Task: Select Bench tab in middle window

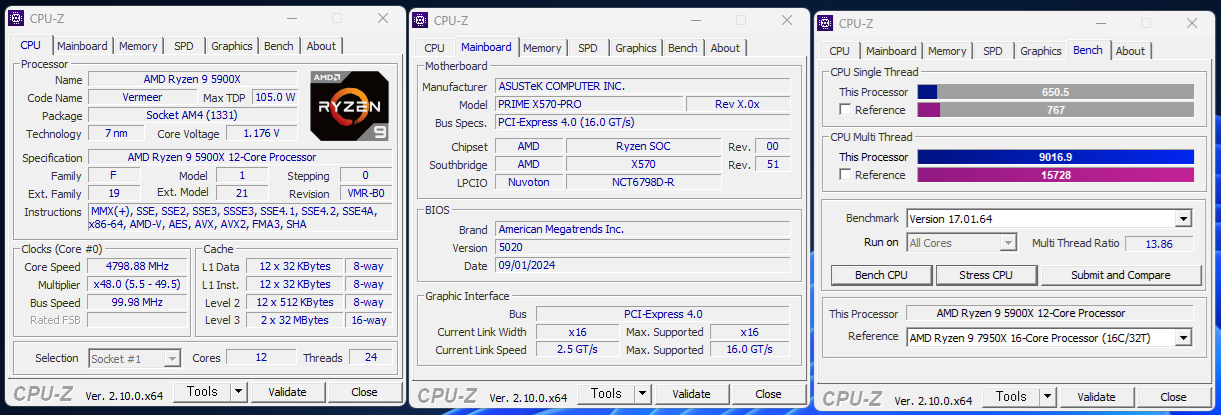Action: pyautogui.click(x=683, y=48)
